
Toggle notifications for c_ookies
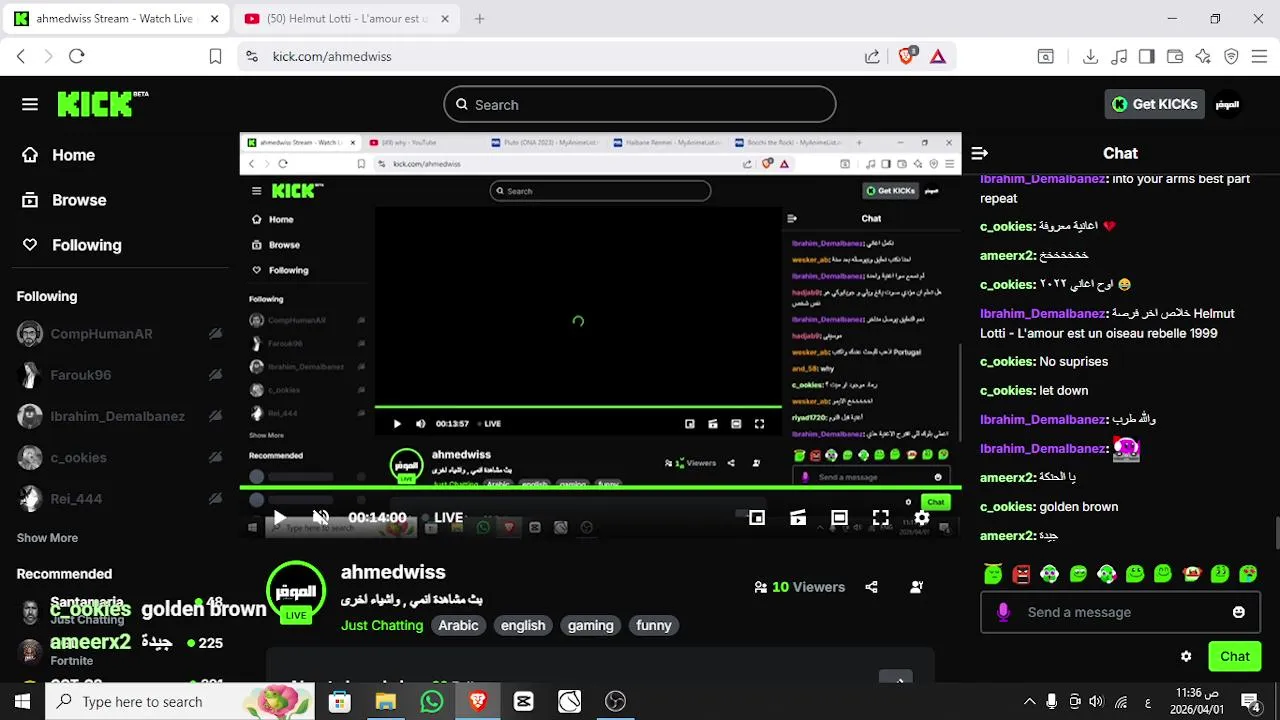[215, 457]
